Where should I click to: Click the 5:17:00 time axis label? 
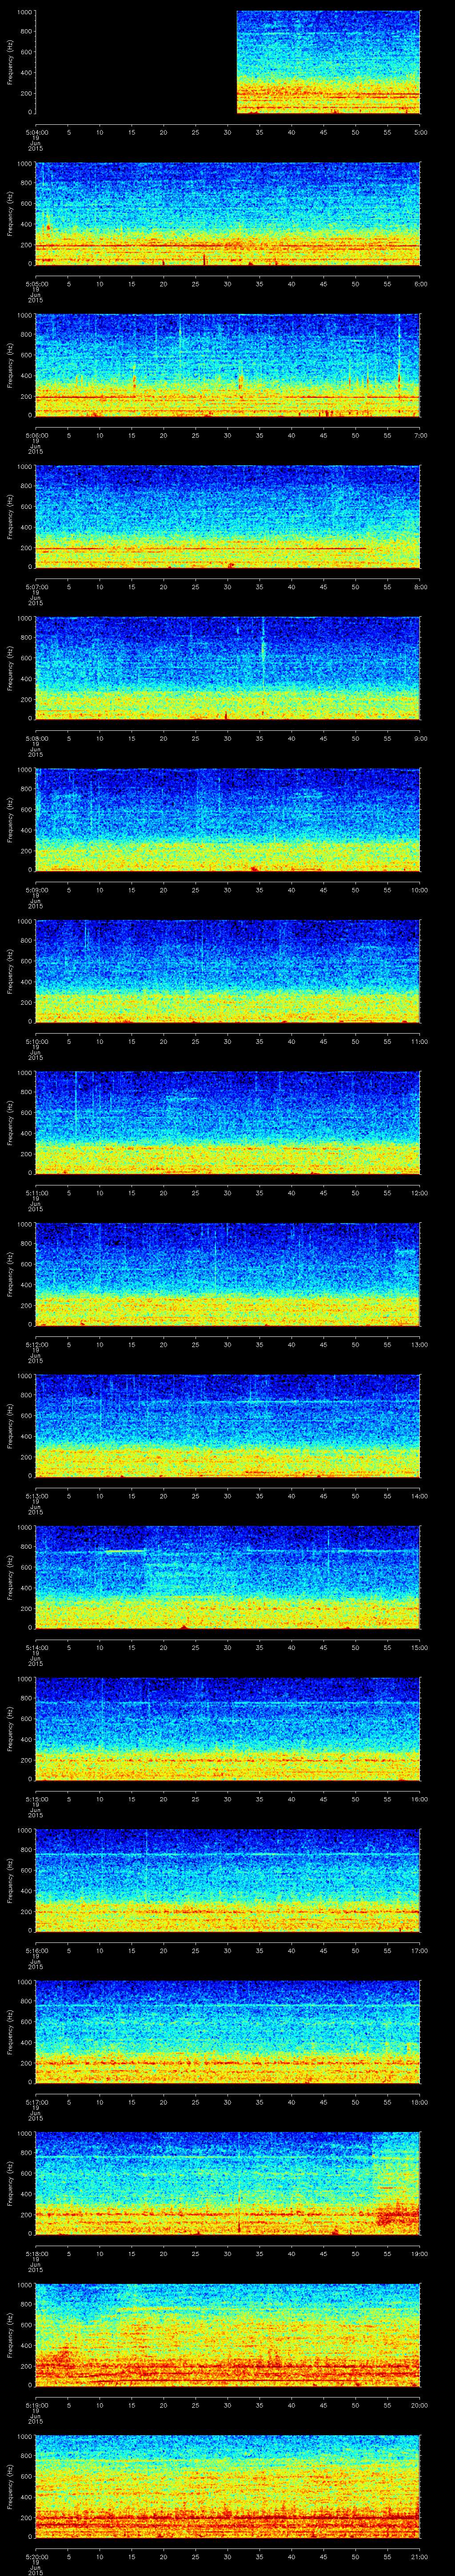tap(36, 2101)
